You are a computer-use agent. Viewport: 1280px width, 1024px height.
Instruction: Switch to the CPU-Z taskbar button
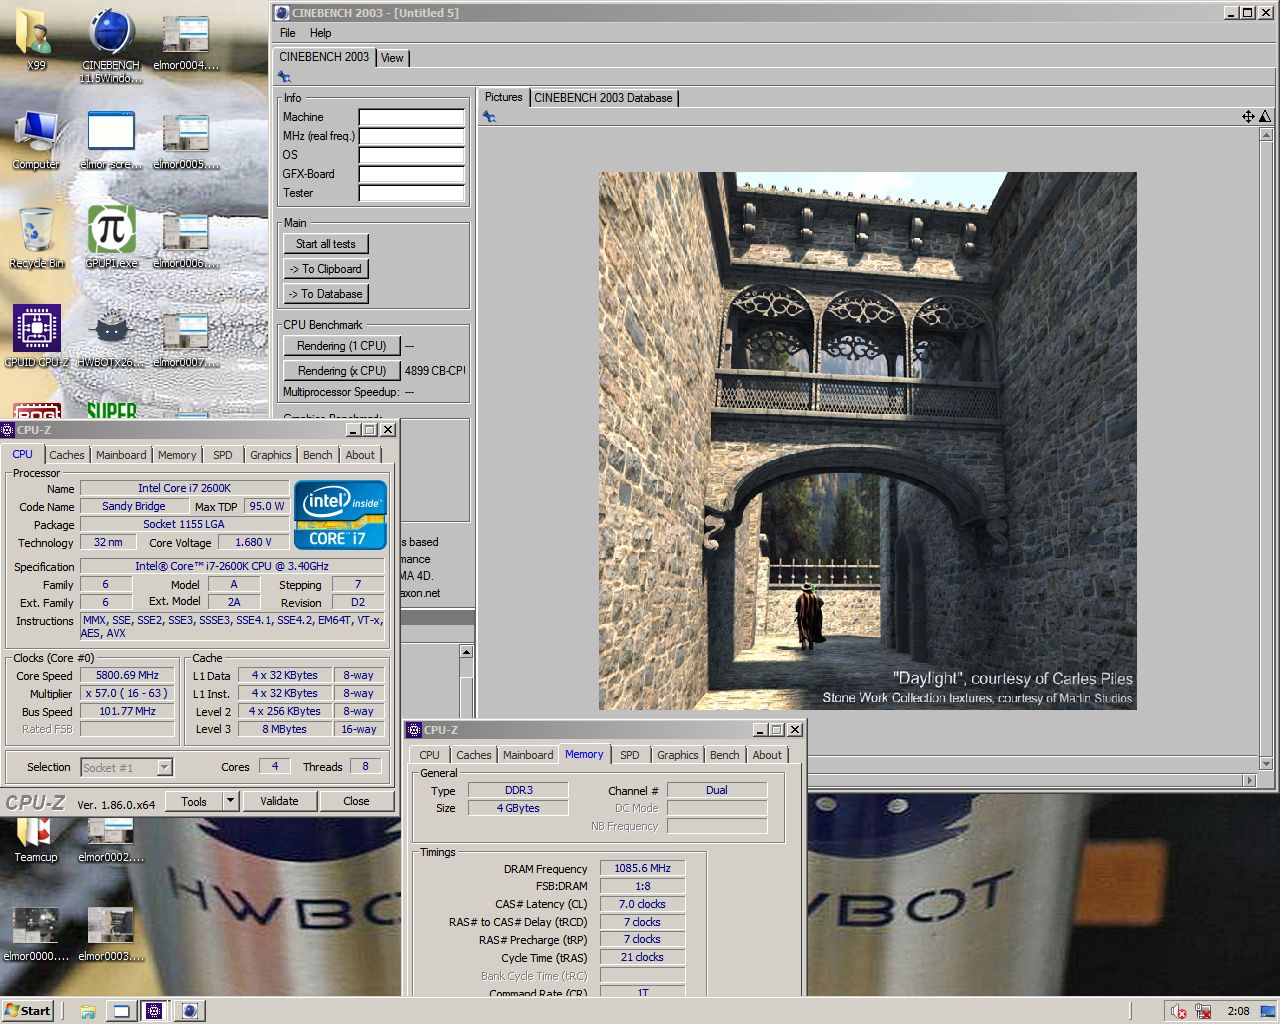[154, 1011]
